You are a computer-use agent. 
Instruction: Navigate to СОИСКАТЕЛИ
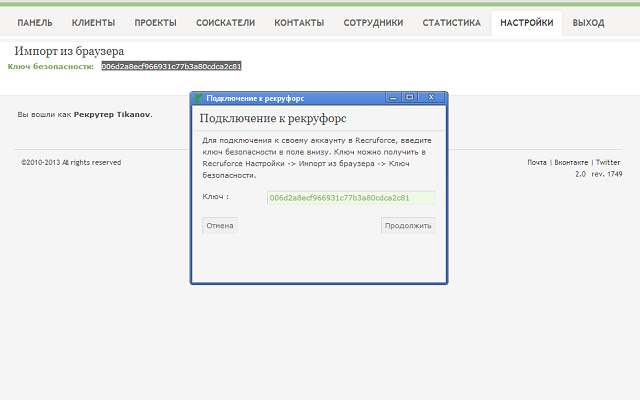click(225, 23)
